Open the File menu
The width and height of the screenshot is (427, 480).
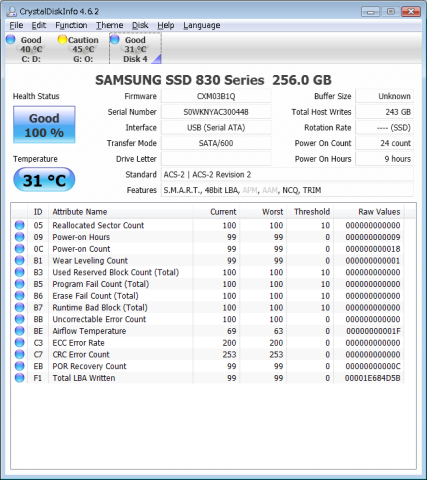tap(16, 25)
